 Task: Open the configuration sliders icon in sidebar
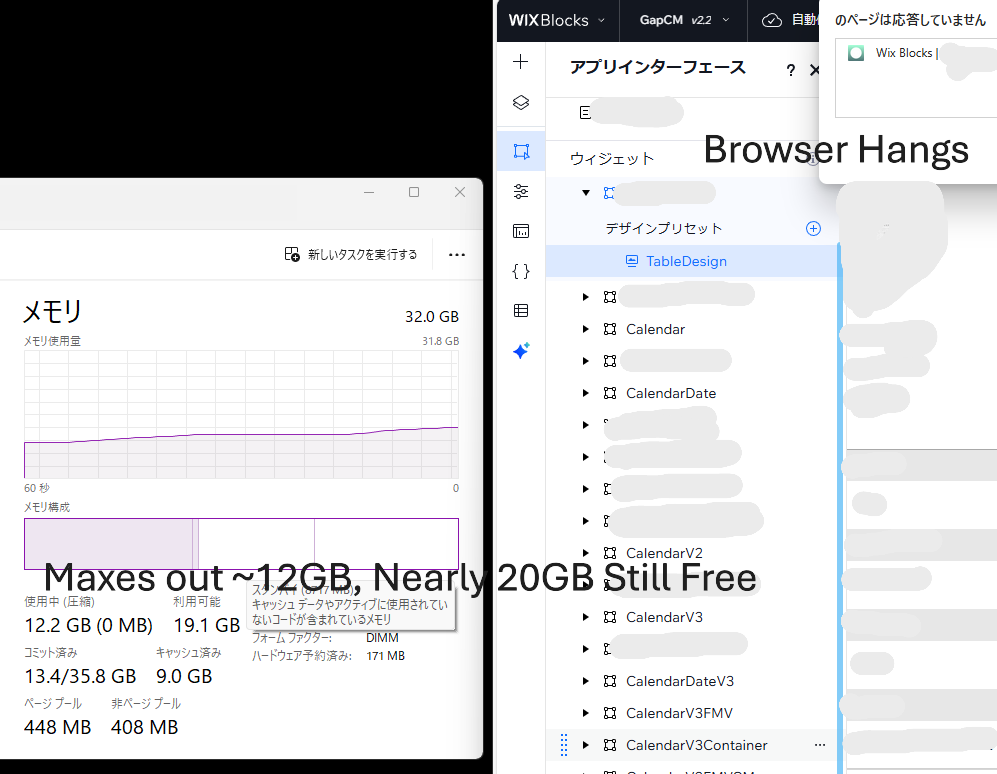[521, 191]
